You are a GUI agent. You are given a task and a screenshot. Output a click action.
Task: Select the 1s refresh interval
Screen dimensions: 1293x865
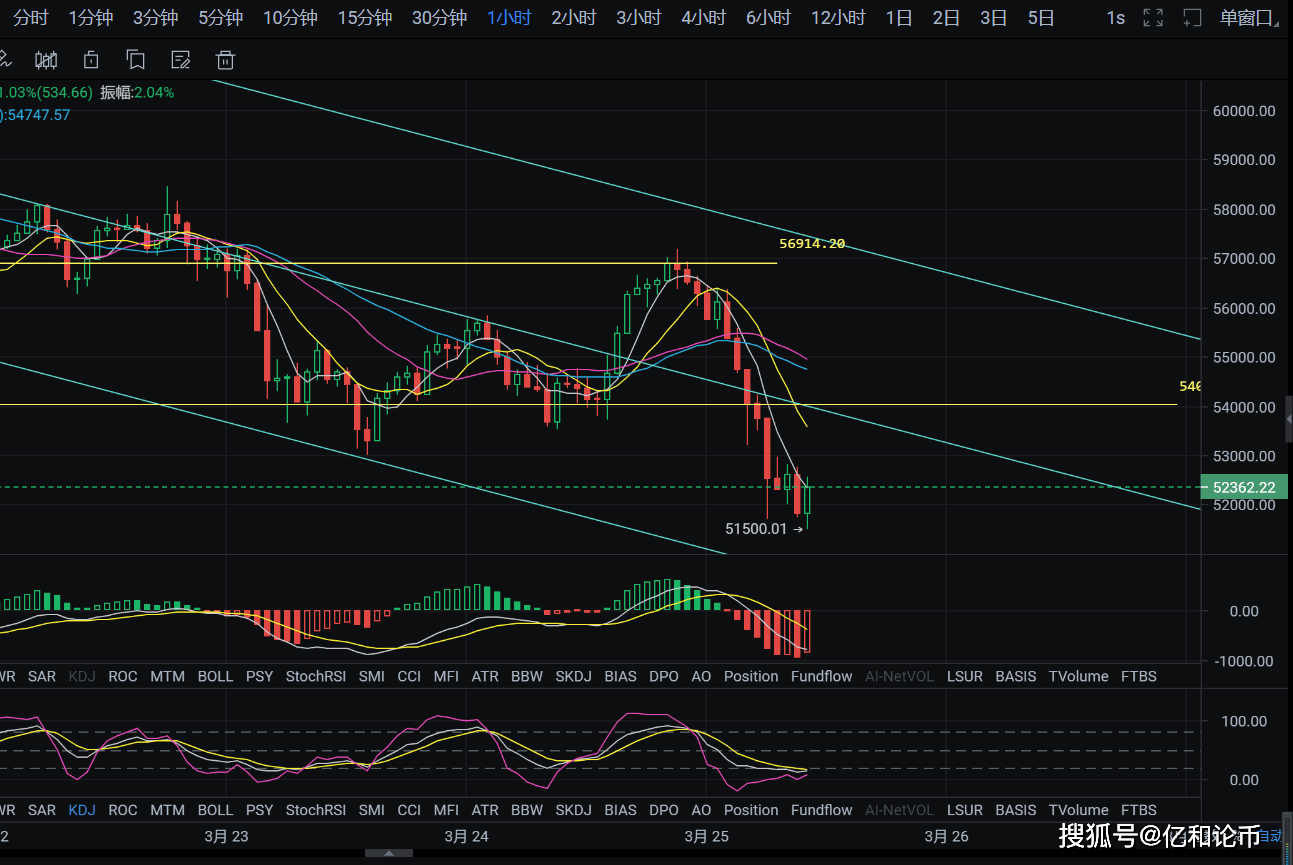click(1115, 18)
